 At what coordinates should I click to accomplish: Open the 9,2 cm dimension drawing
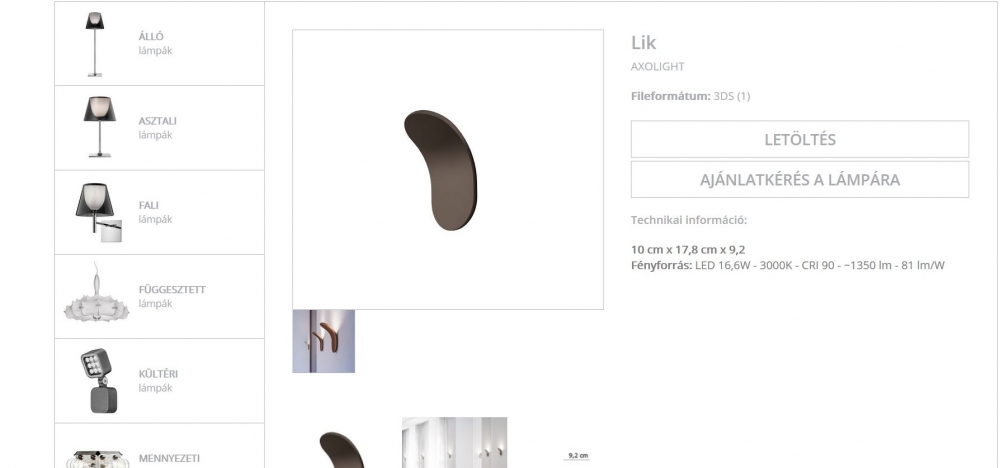(x=578, y=458)
